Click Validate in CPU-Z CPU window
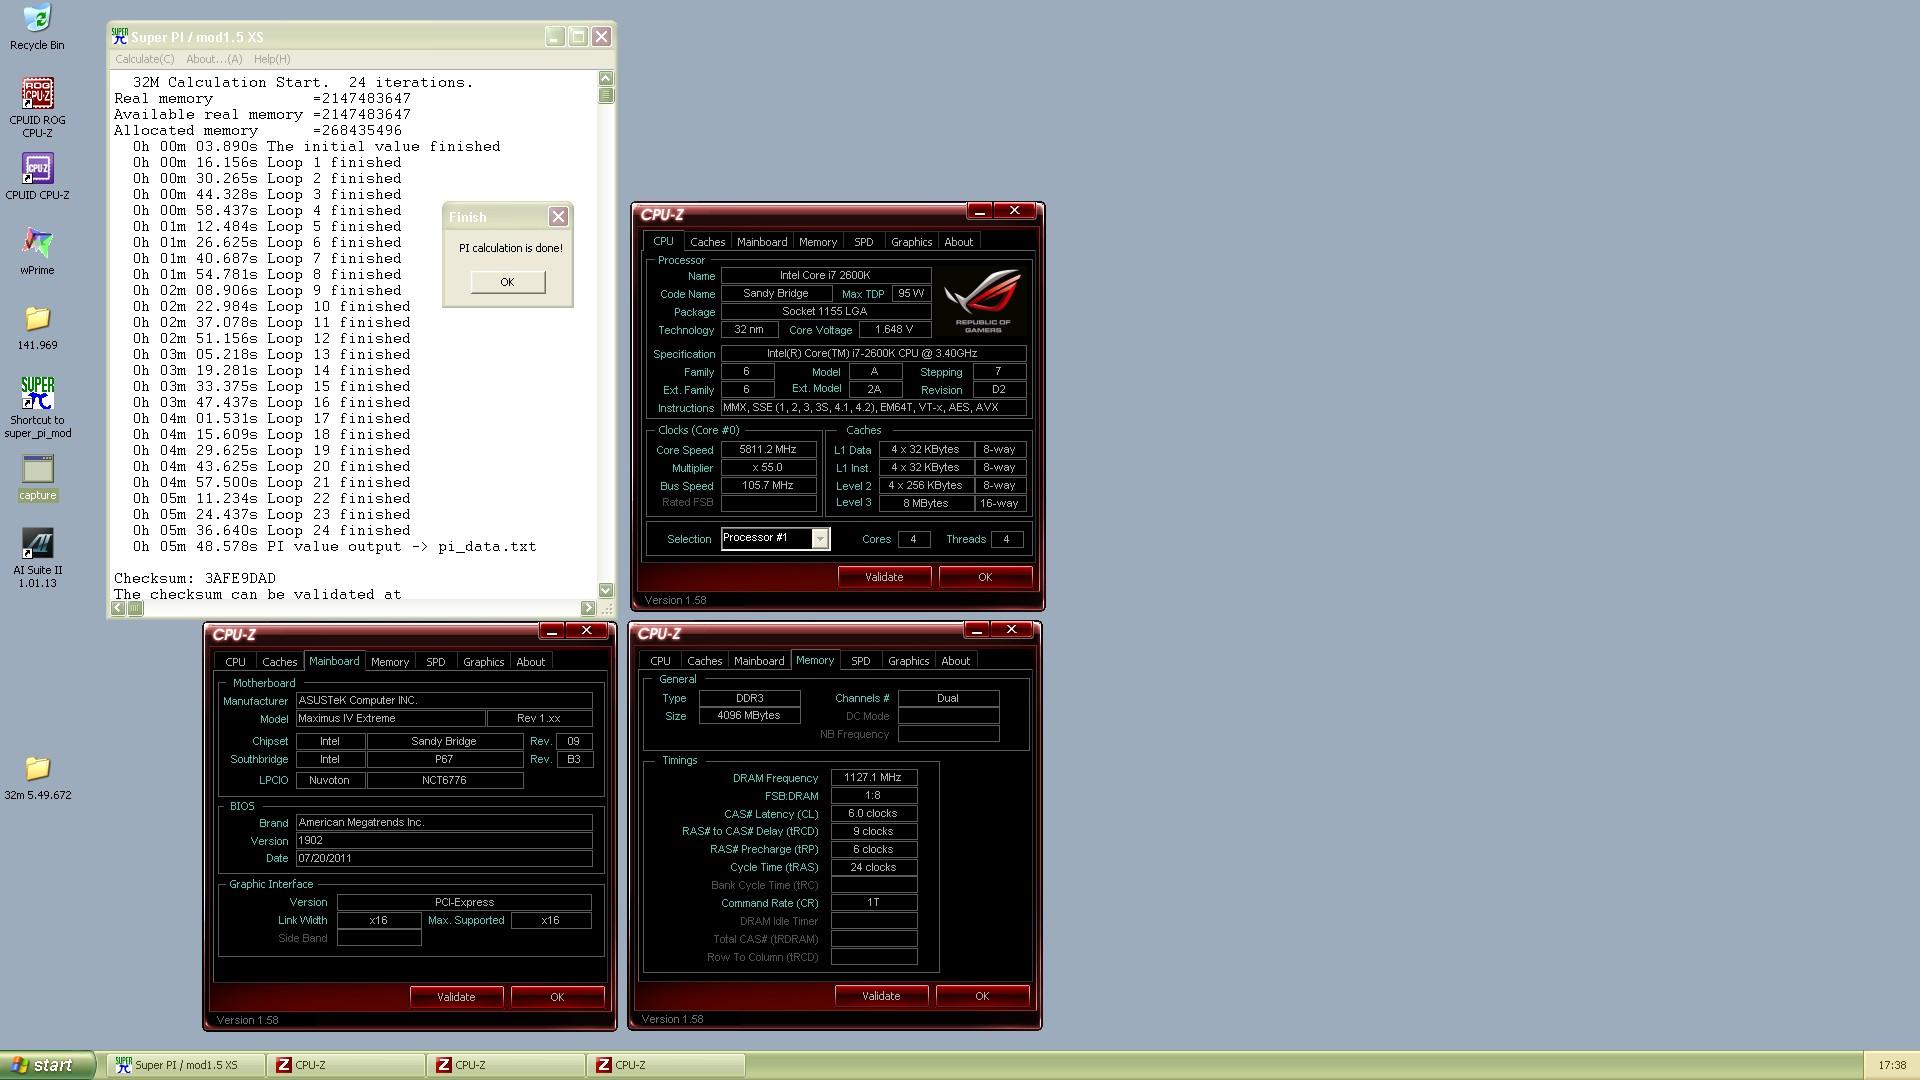This screenshot has width=1920, height=1080. [x=884, y=577]
